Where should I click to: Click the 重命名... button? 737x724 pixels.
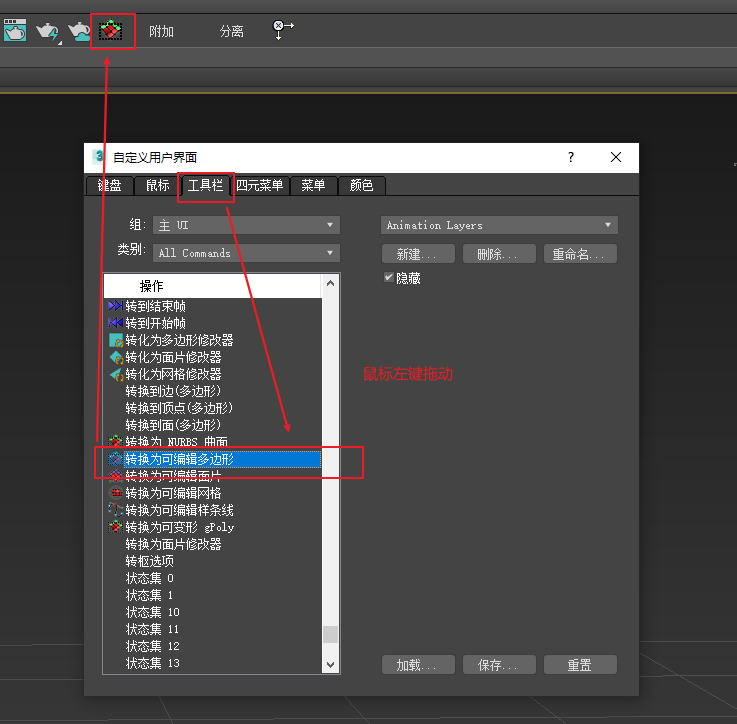(x=580, y=254)
